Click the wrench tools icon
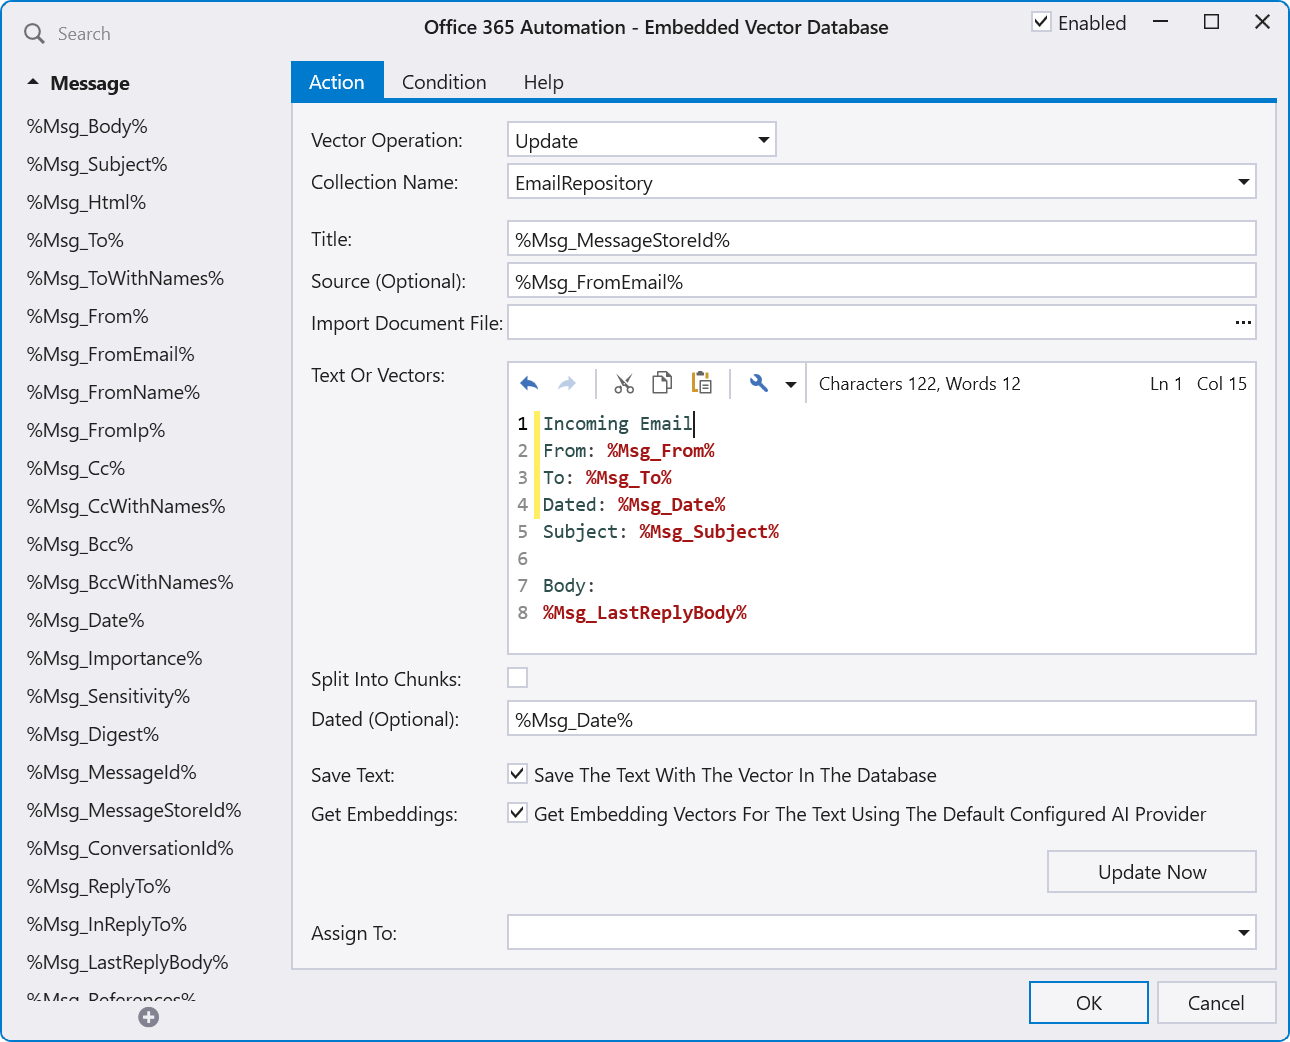Viewport: 1290px width, 1042px height. (759, 383)
